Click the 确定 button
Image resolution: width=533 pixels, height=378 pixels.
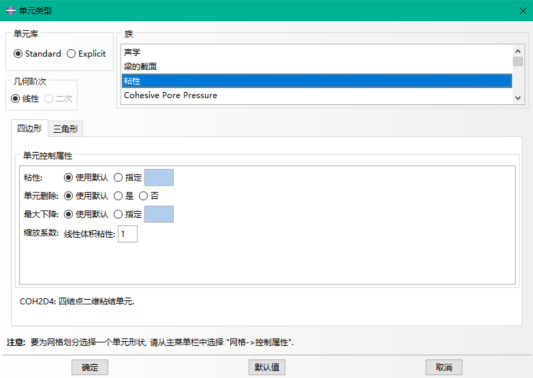[90, 367]
